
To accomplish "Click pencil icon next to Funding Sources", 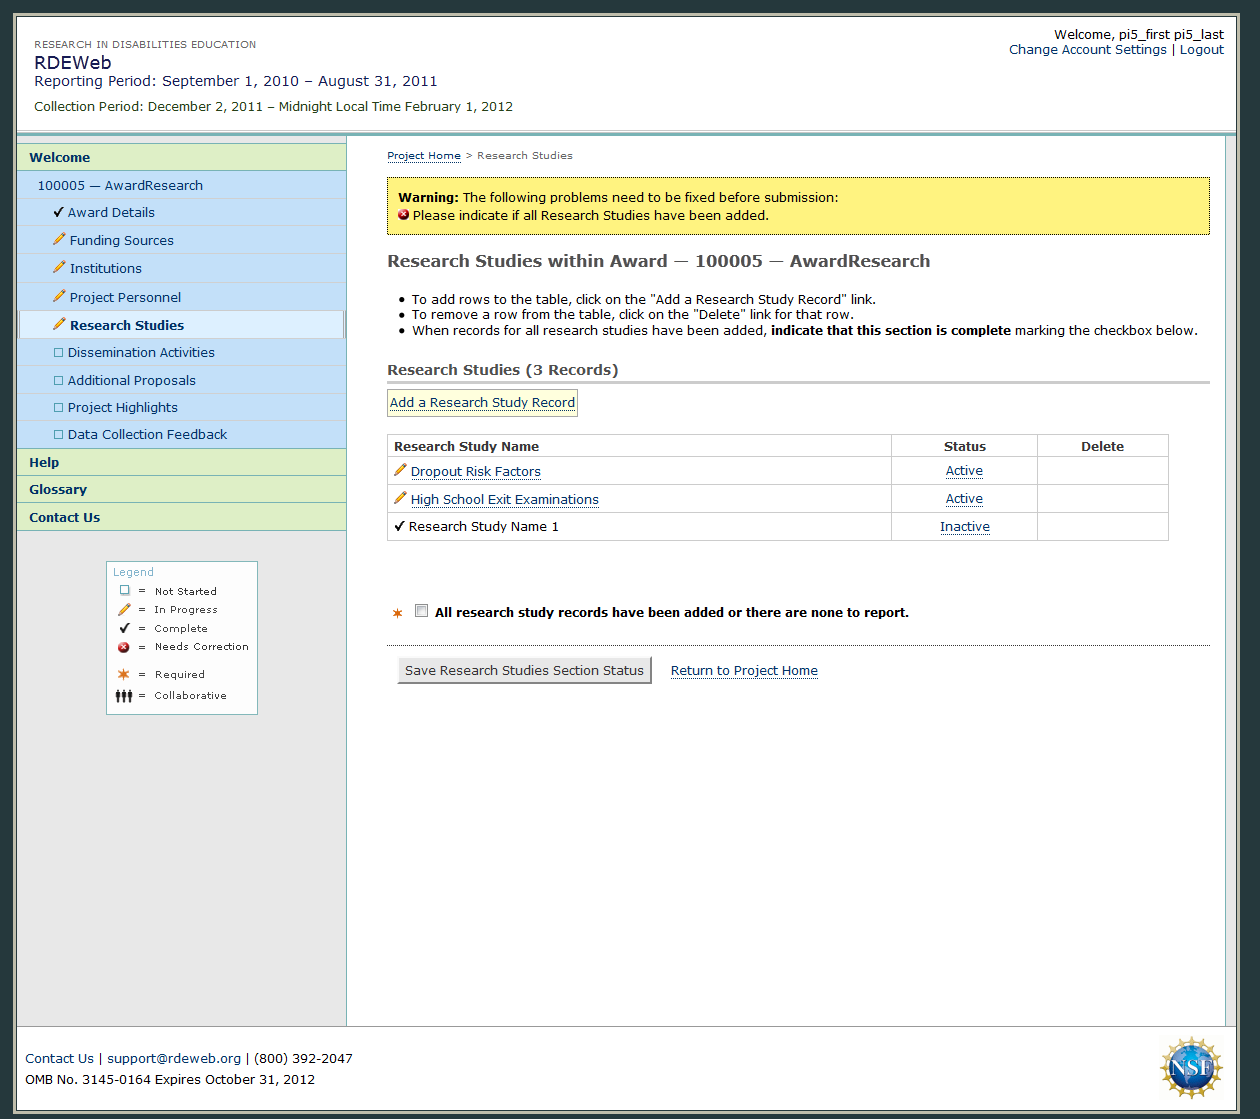I will [59, 240].
